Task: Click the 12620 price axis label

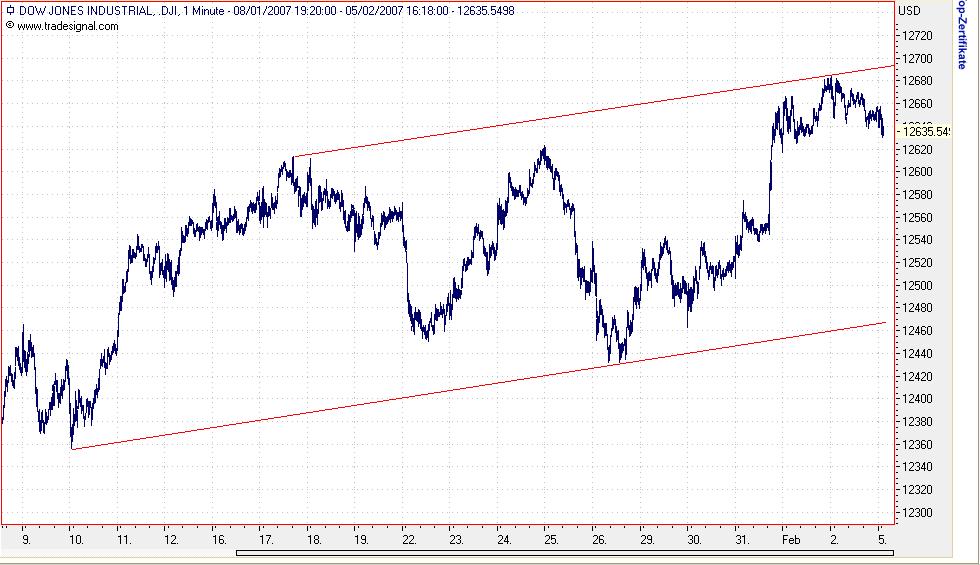Action: point(918,149)
